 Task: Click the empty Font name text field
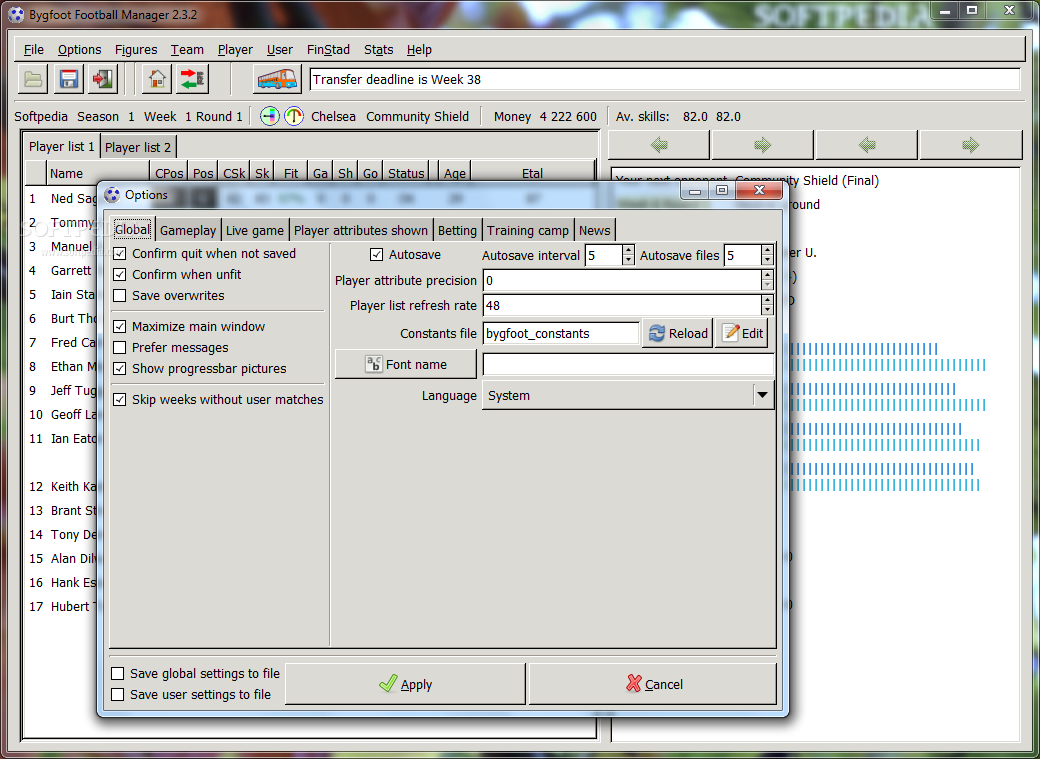628,364
